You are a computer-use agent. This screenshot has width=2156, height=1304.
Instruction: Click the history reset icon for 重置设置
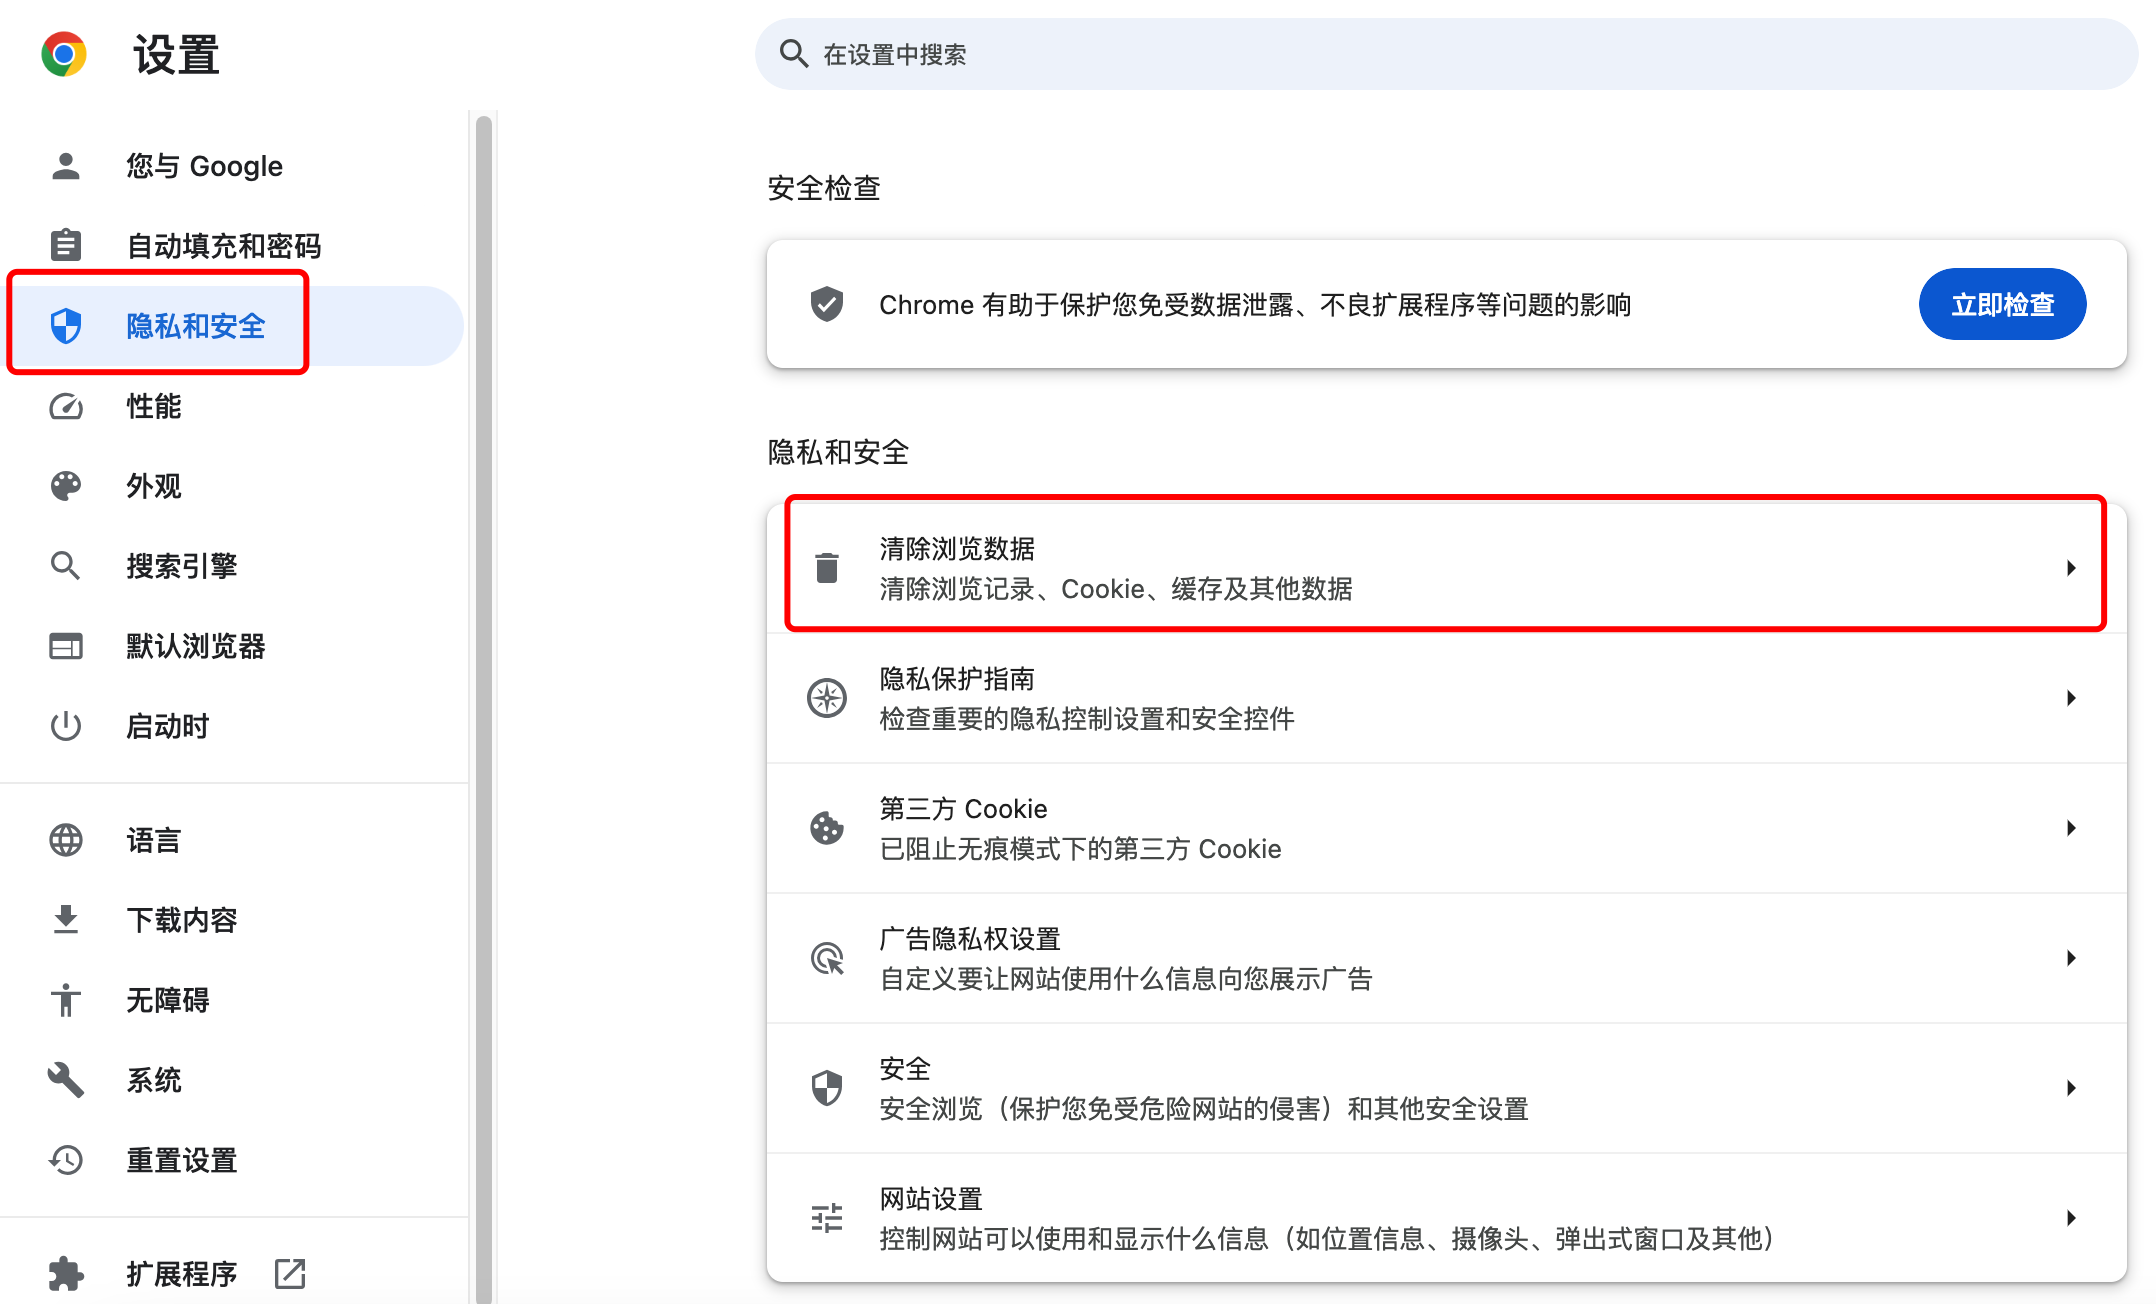pyautogui.click(x=66, y=1160)
